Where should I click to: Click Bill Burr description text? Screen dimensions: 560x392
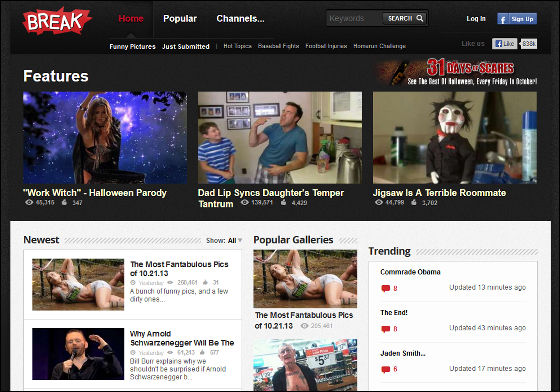(x=178, y=369)
